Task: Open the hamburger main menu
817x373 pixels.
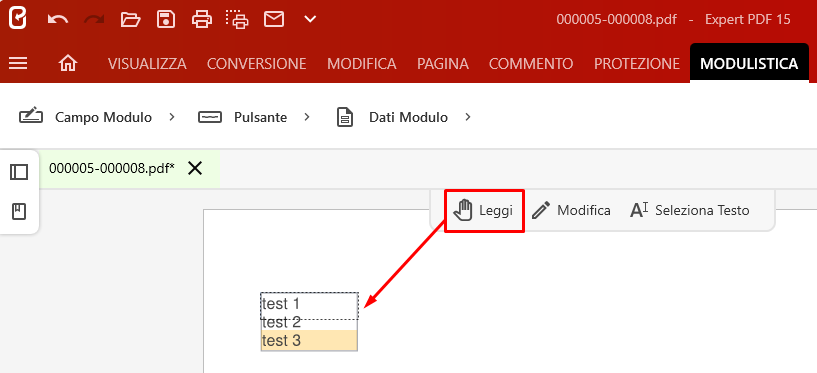Action: coord(18,64)
